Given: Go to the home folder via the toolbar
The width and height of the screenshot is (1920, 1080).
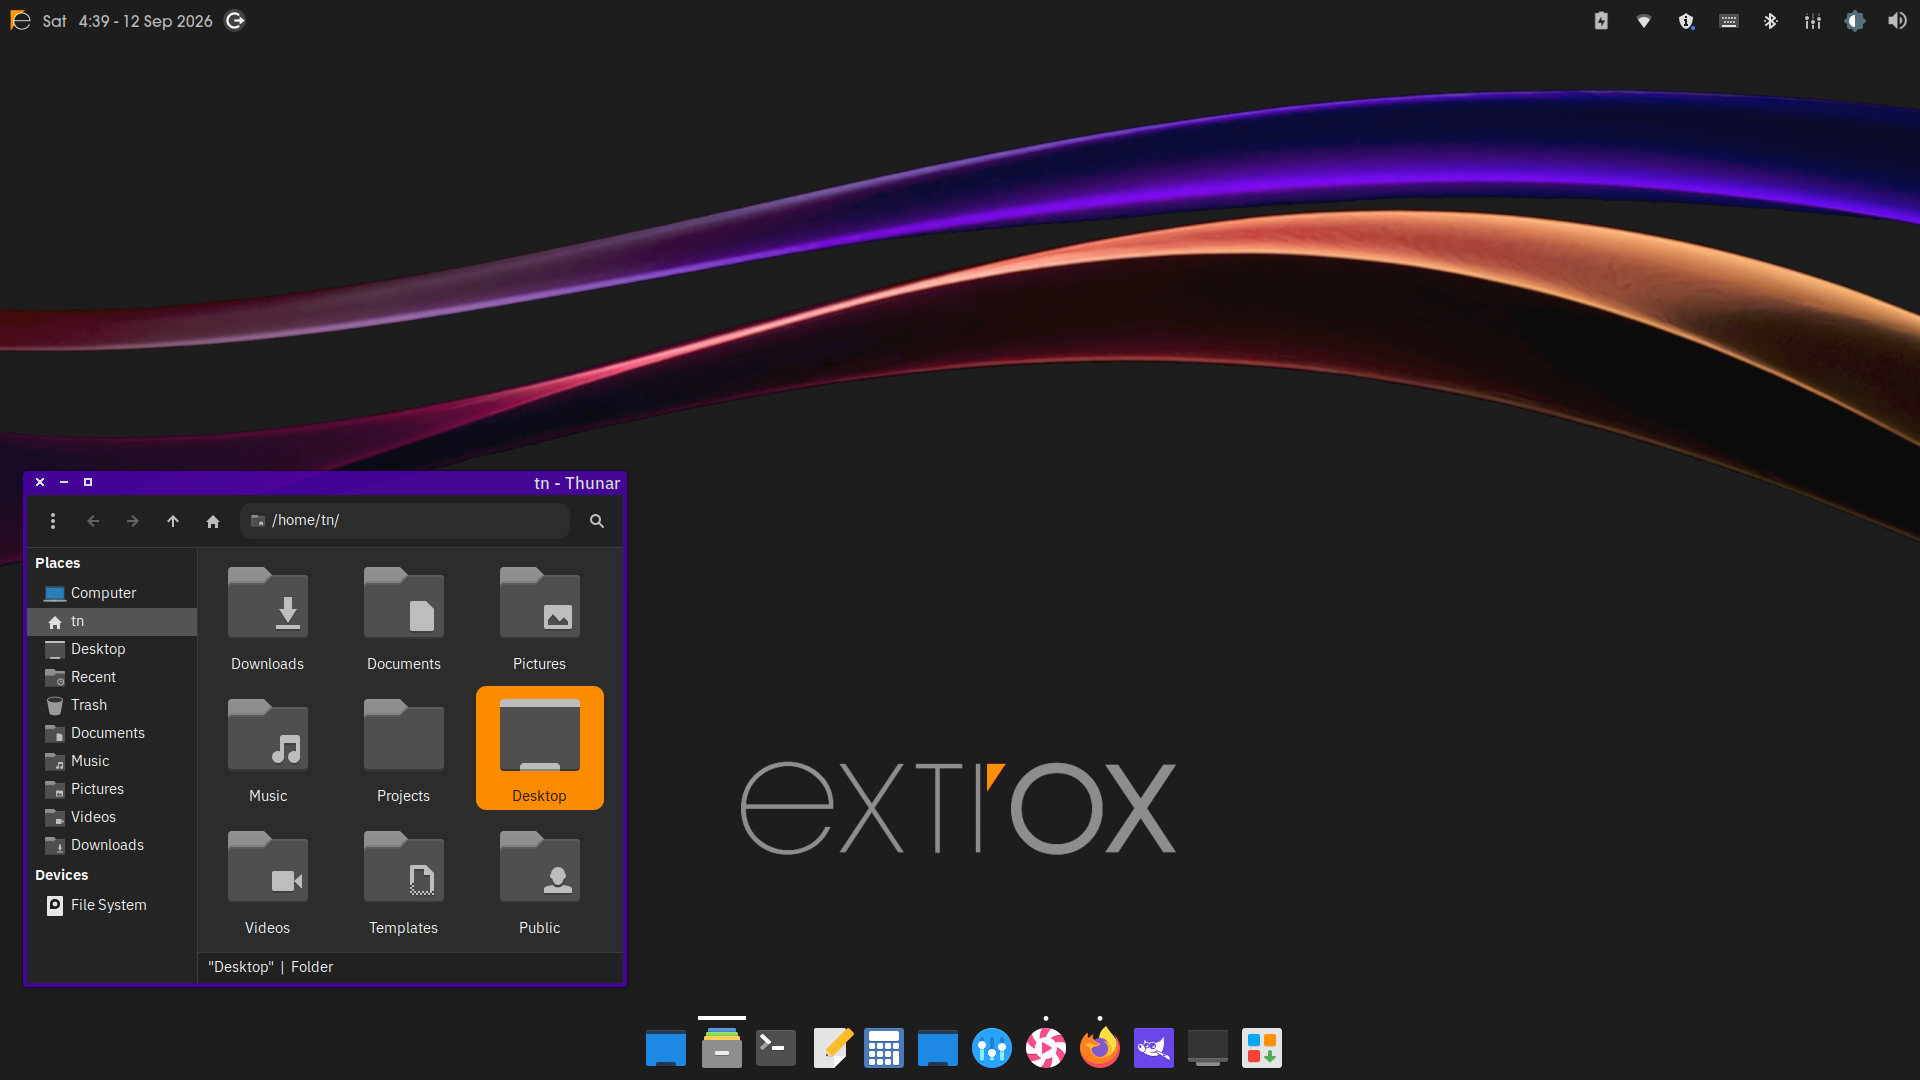Looking at the screenshot, I should pyautogui.click(x=213, y=521).
